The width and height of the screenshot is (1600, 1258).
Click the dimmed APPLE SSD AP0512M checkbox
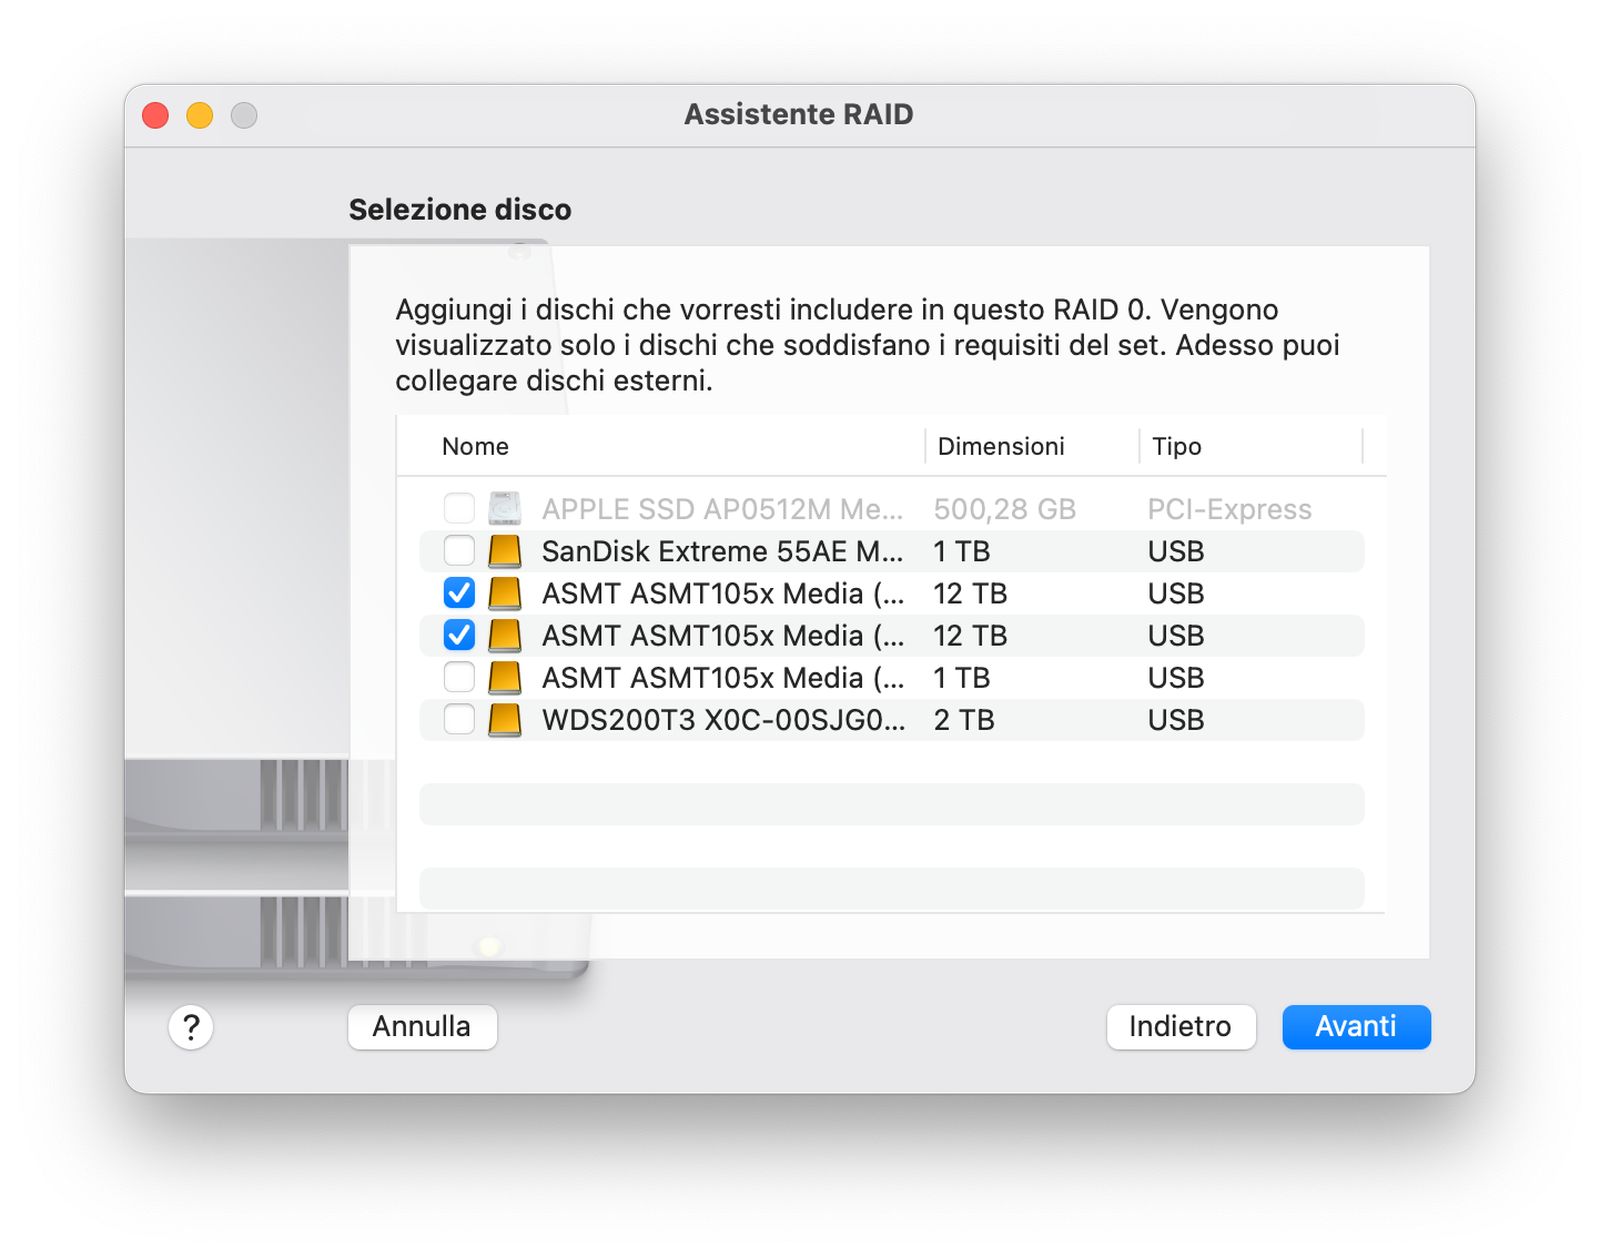pos(459,509)
